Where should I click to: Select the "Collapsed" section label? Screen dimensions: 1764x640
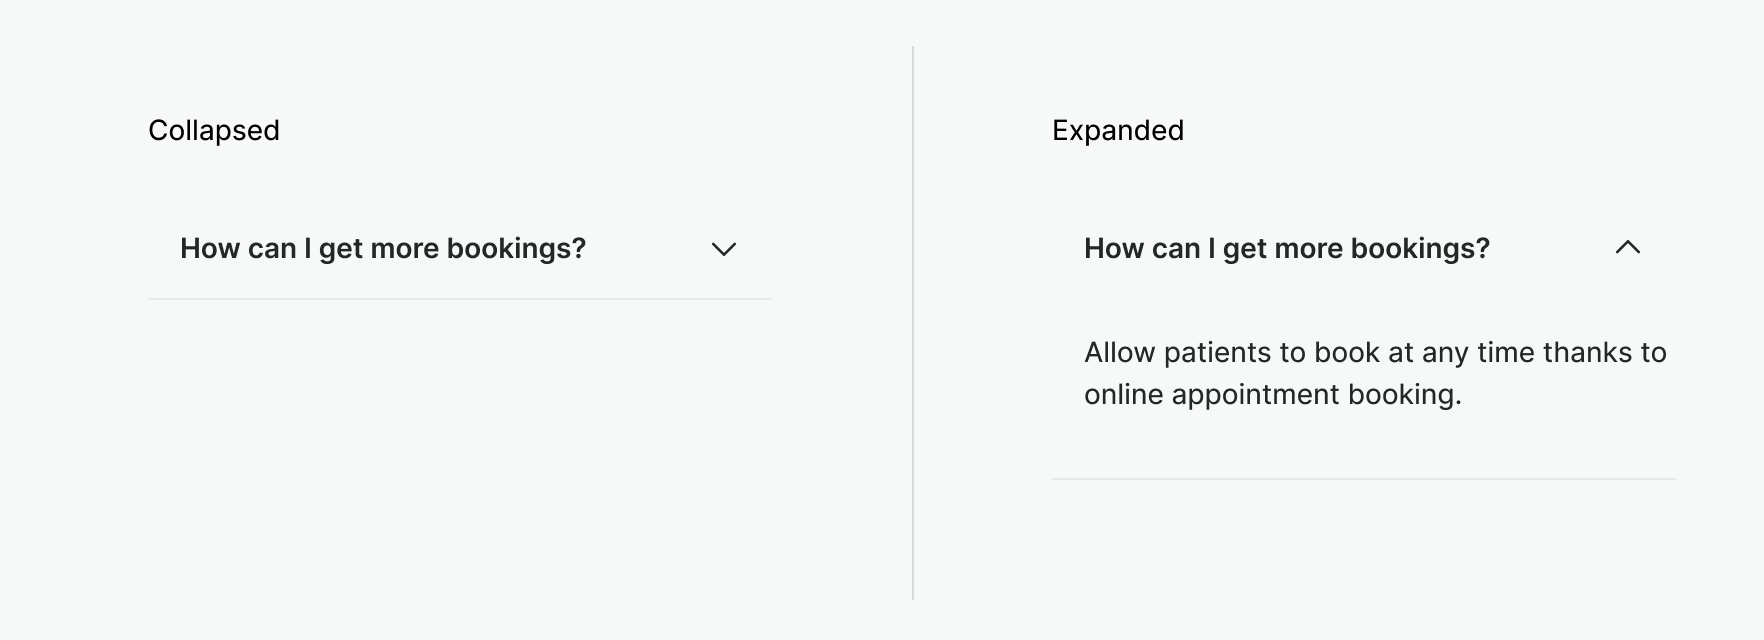pos(214,131)
